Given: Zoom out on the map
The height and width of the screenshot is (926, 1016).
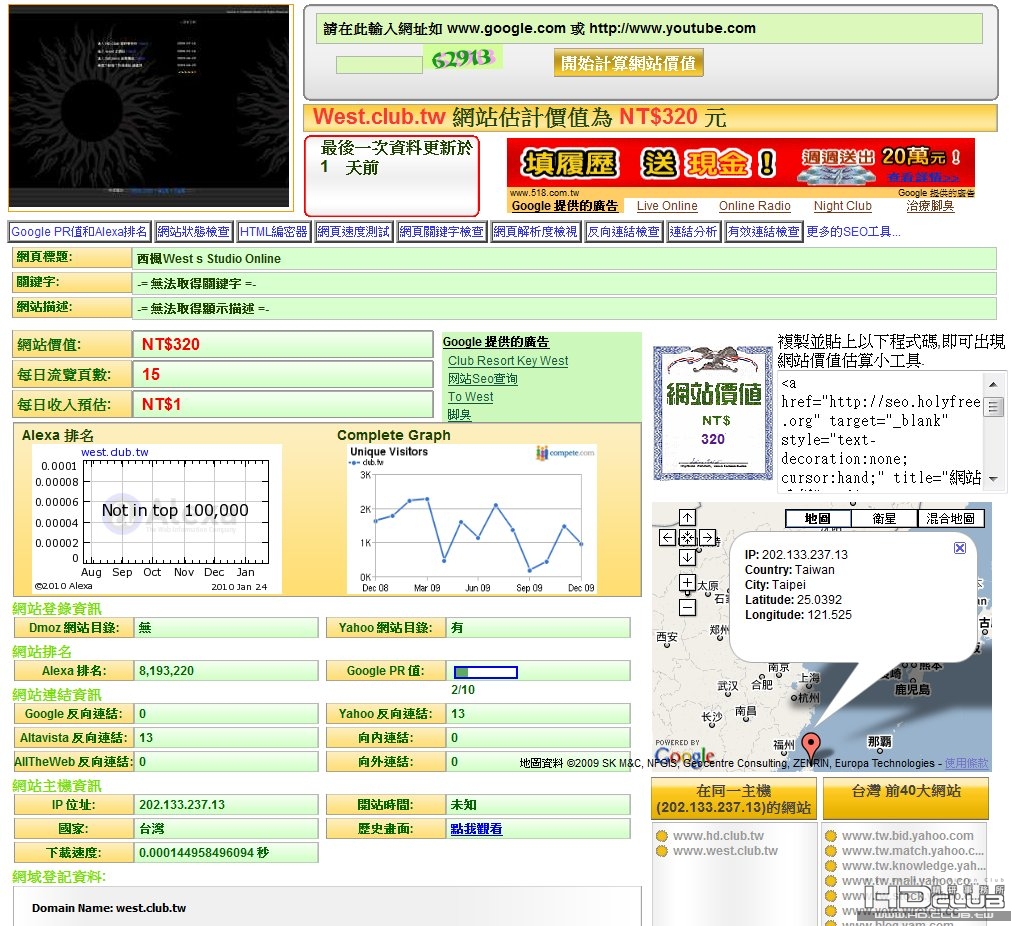Looking at the screenshot, I should [x=687, y=607].
